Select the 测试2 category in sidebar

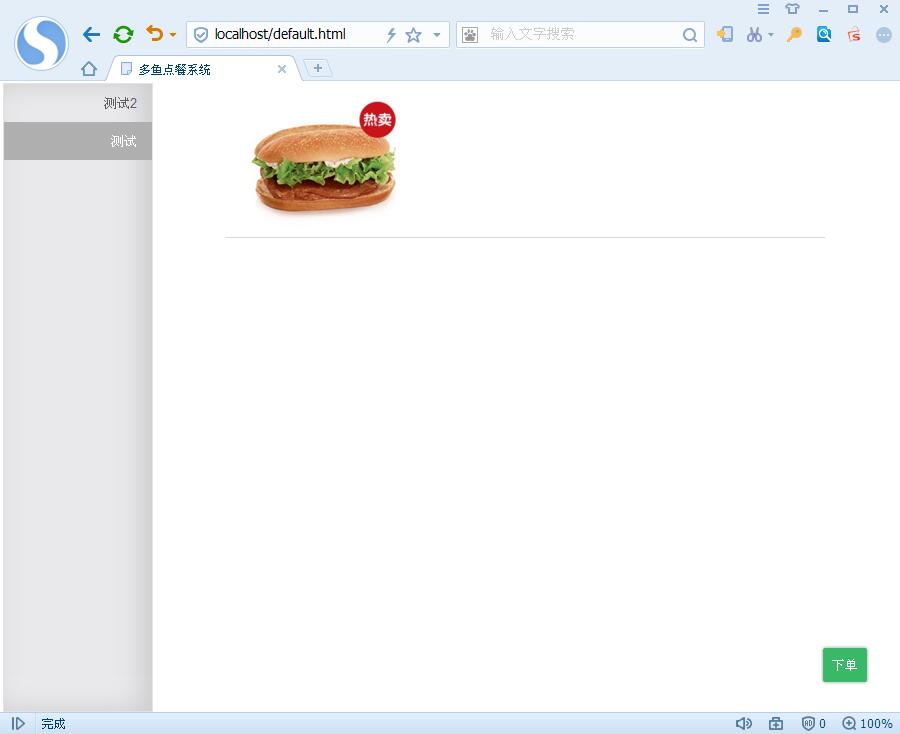point(78,103)
